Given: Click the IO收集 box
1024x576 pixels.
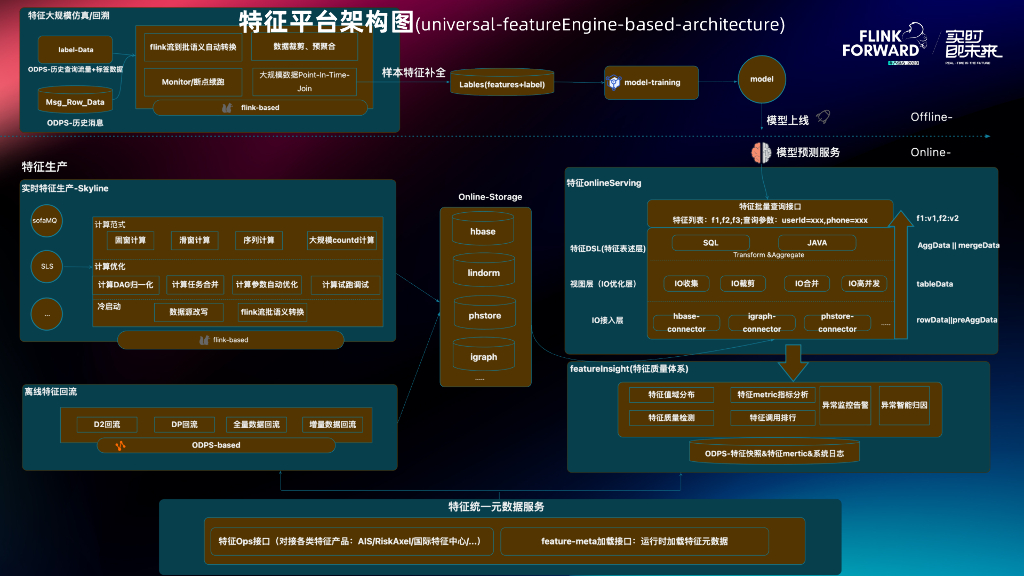Looking at the screenshot, I should [x=686, y=283].
